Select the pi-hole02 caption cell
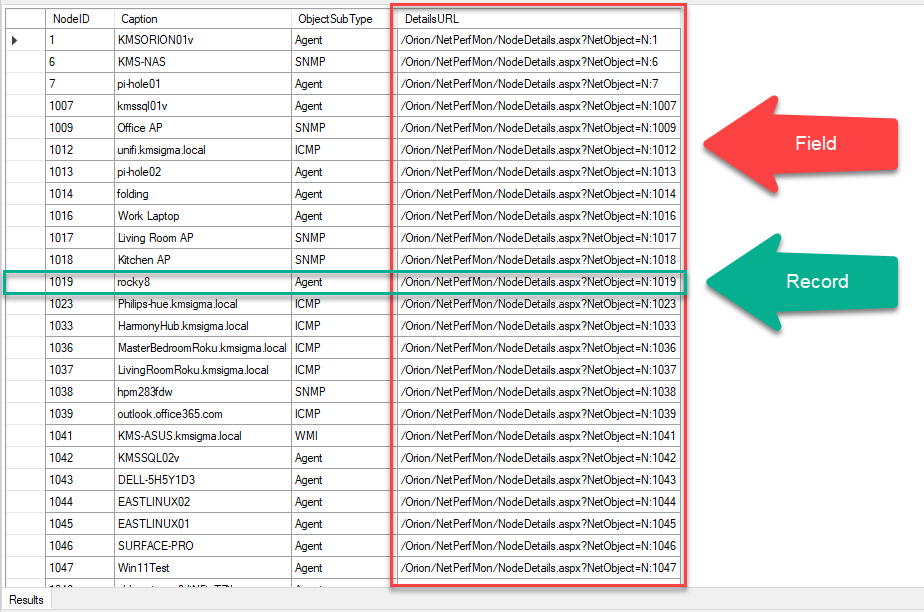Image resolution: width=924 pixels, height=612 pixels. (202, 172)
